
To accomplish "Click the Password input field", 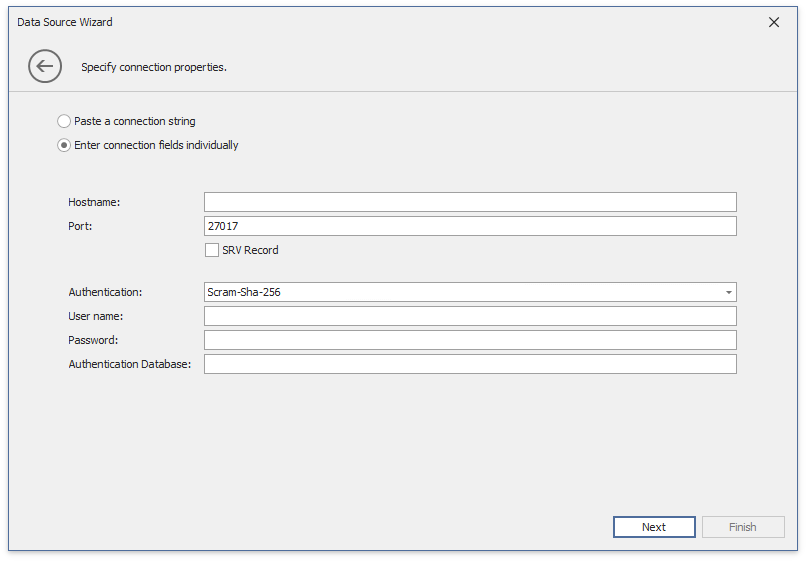I will 470,340.
